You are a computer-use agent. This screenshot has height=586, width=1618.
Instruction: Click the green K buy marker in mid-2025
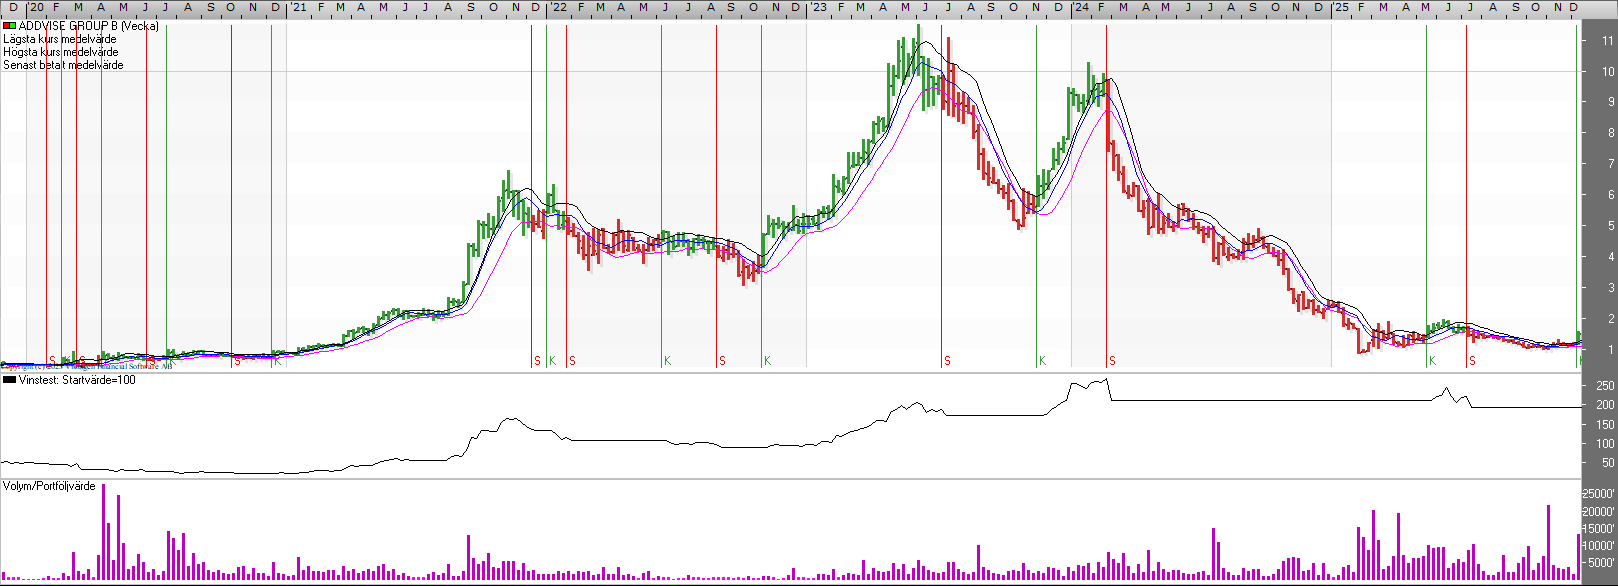[1432, 361]
